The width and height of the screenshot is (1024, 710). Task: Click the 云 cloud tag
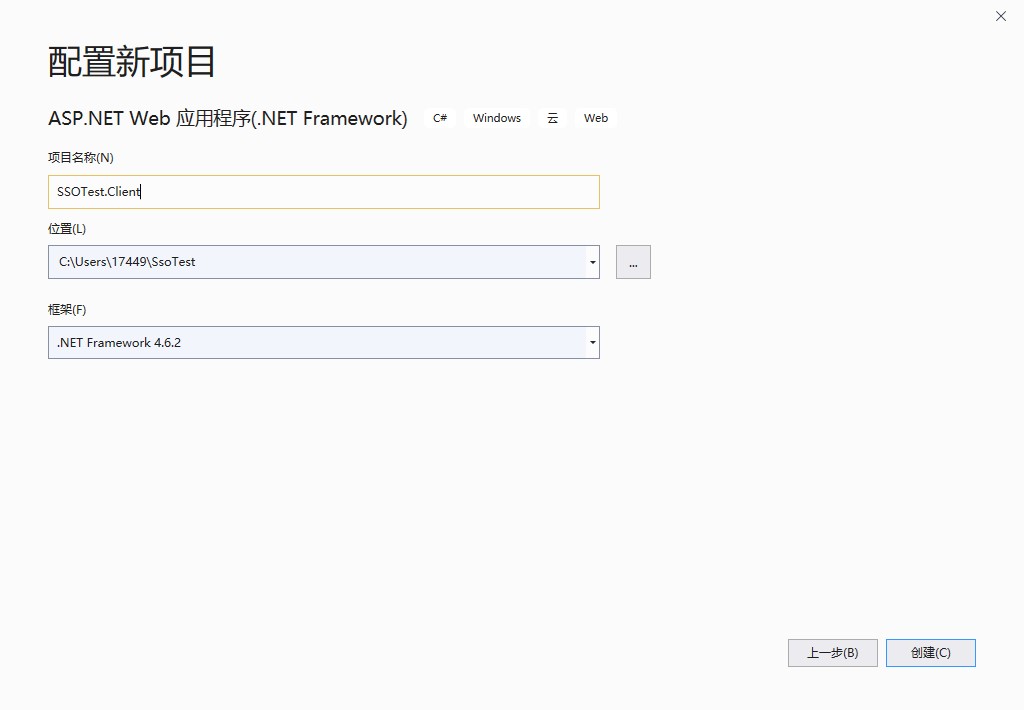552,118
